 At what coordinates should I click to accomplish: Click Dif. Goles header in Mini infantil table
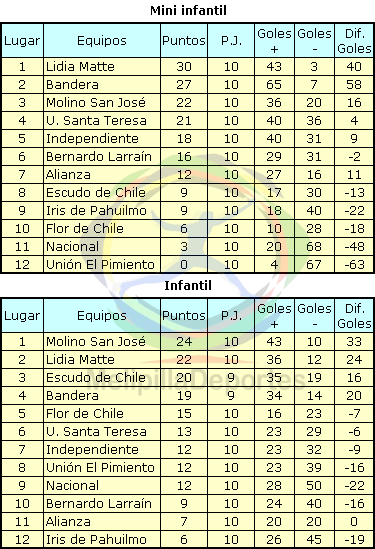354,41
